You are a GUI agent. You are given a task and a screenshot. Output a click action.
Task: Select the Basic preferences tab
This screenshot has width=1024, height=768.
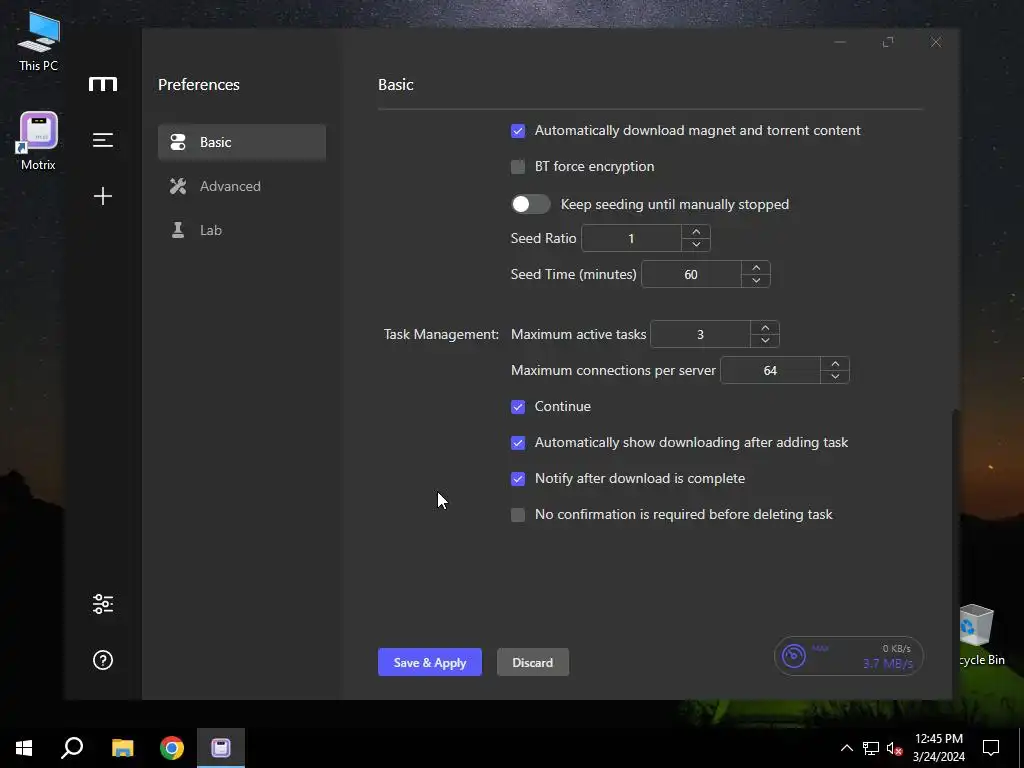pos(242,142)
